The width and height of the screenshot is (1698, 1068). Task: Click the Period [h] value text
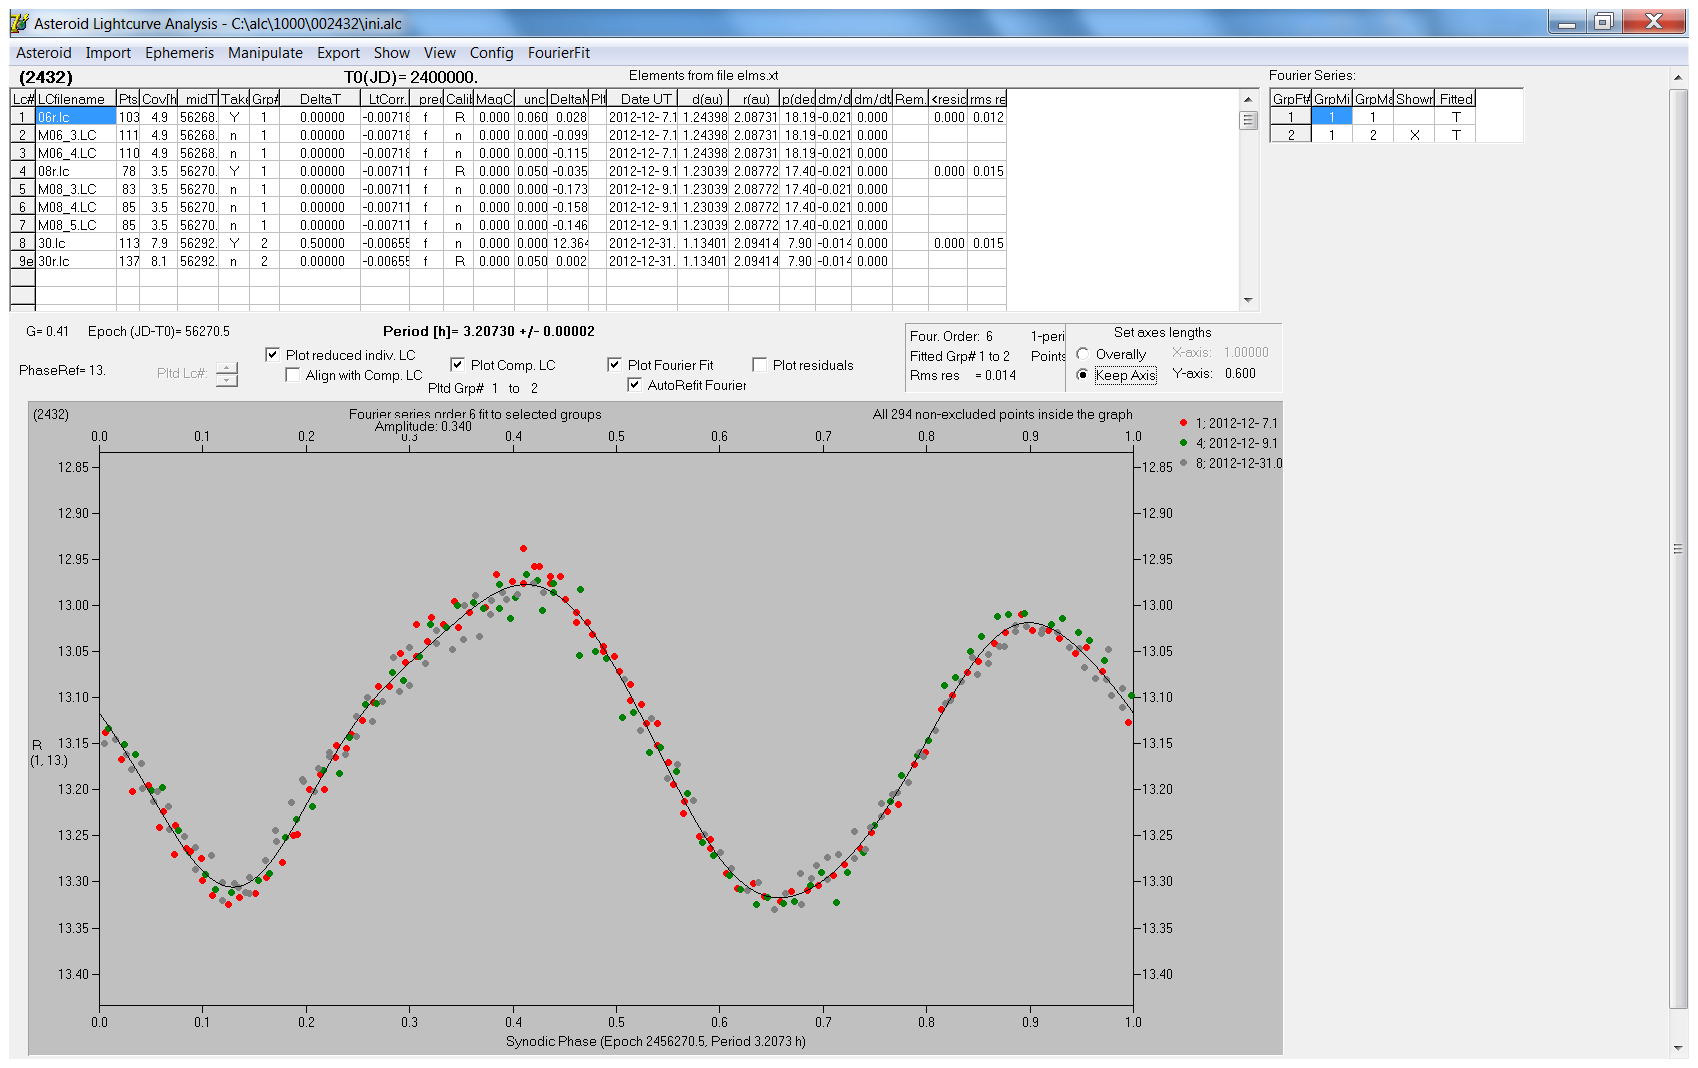tap(488, 331)
